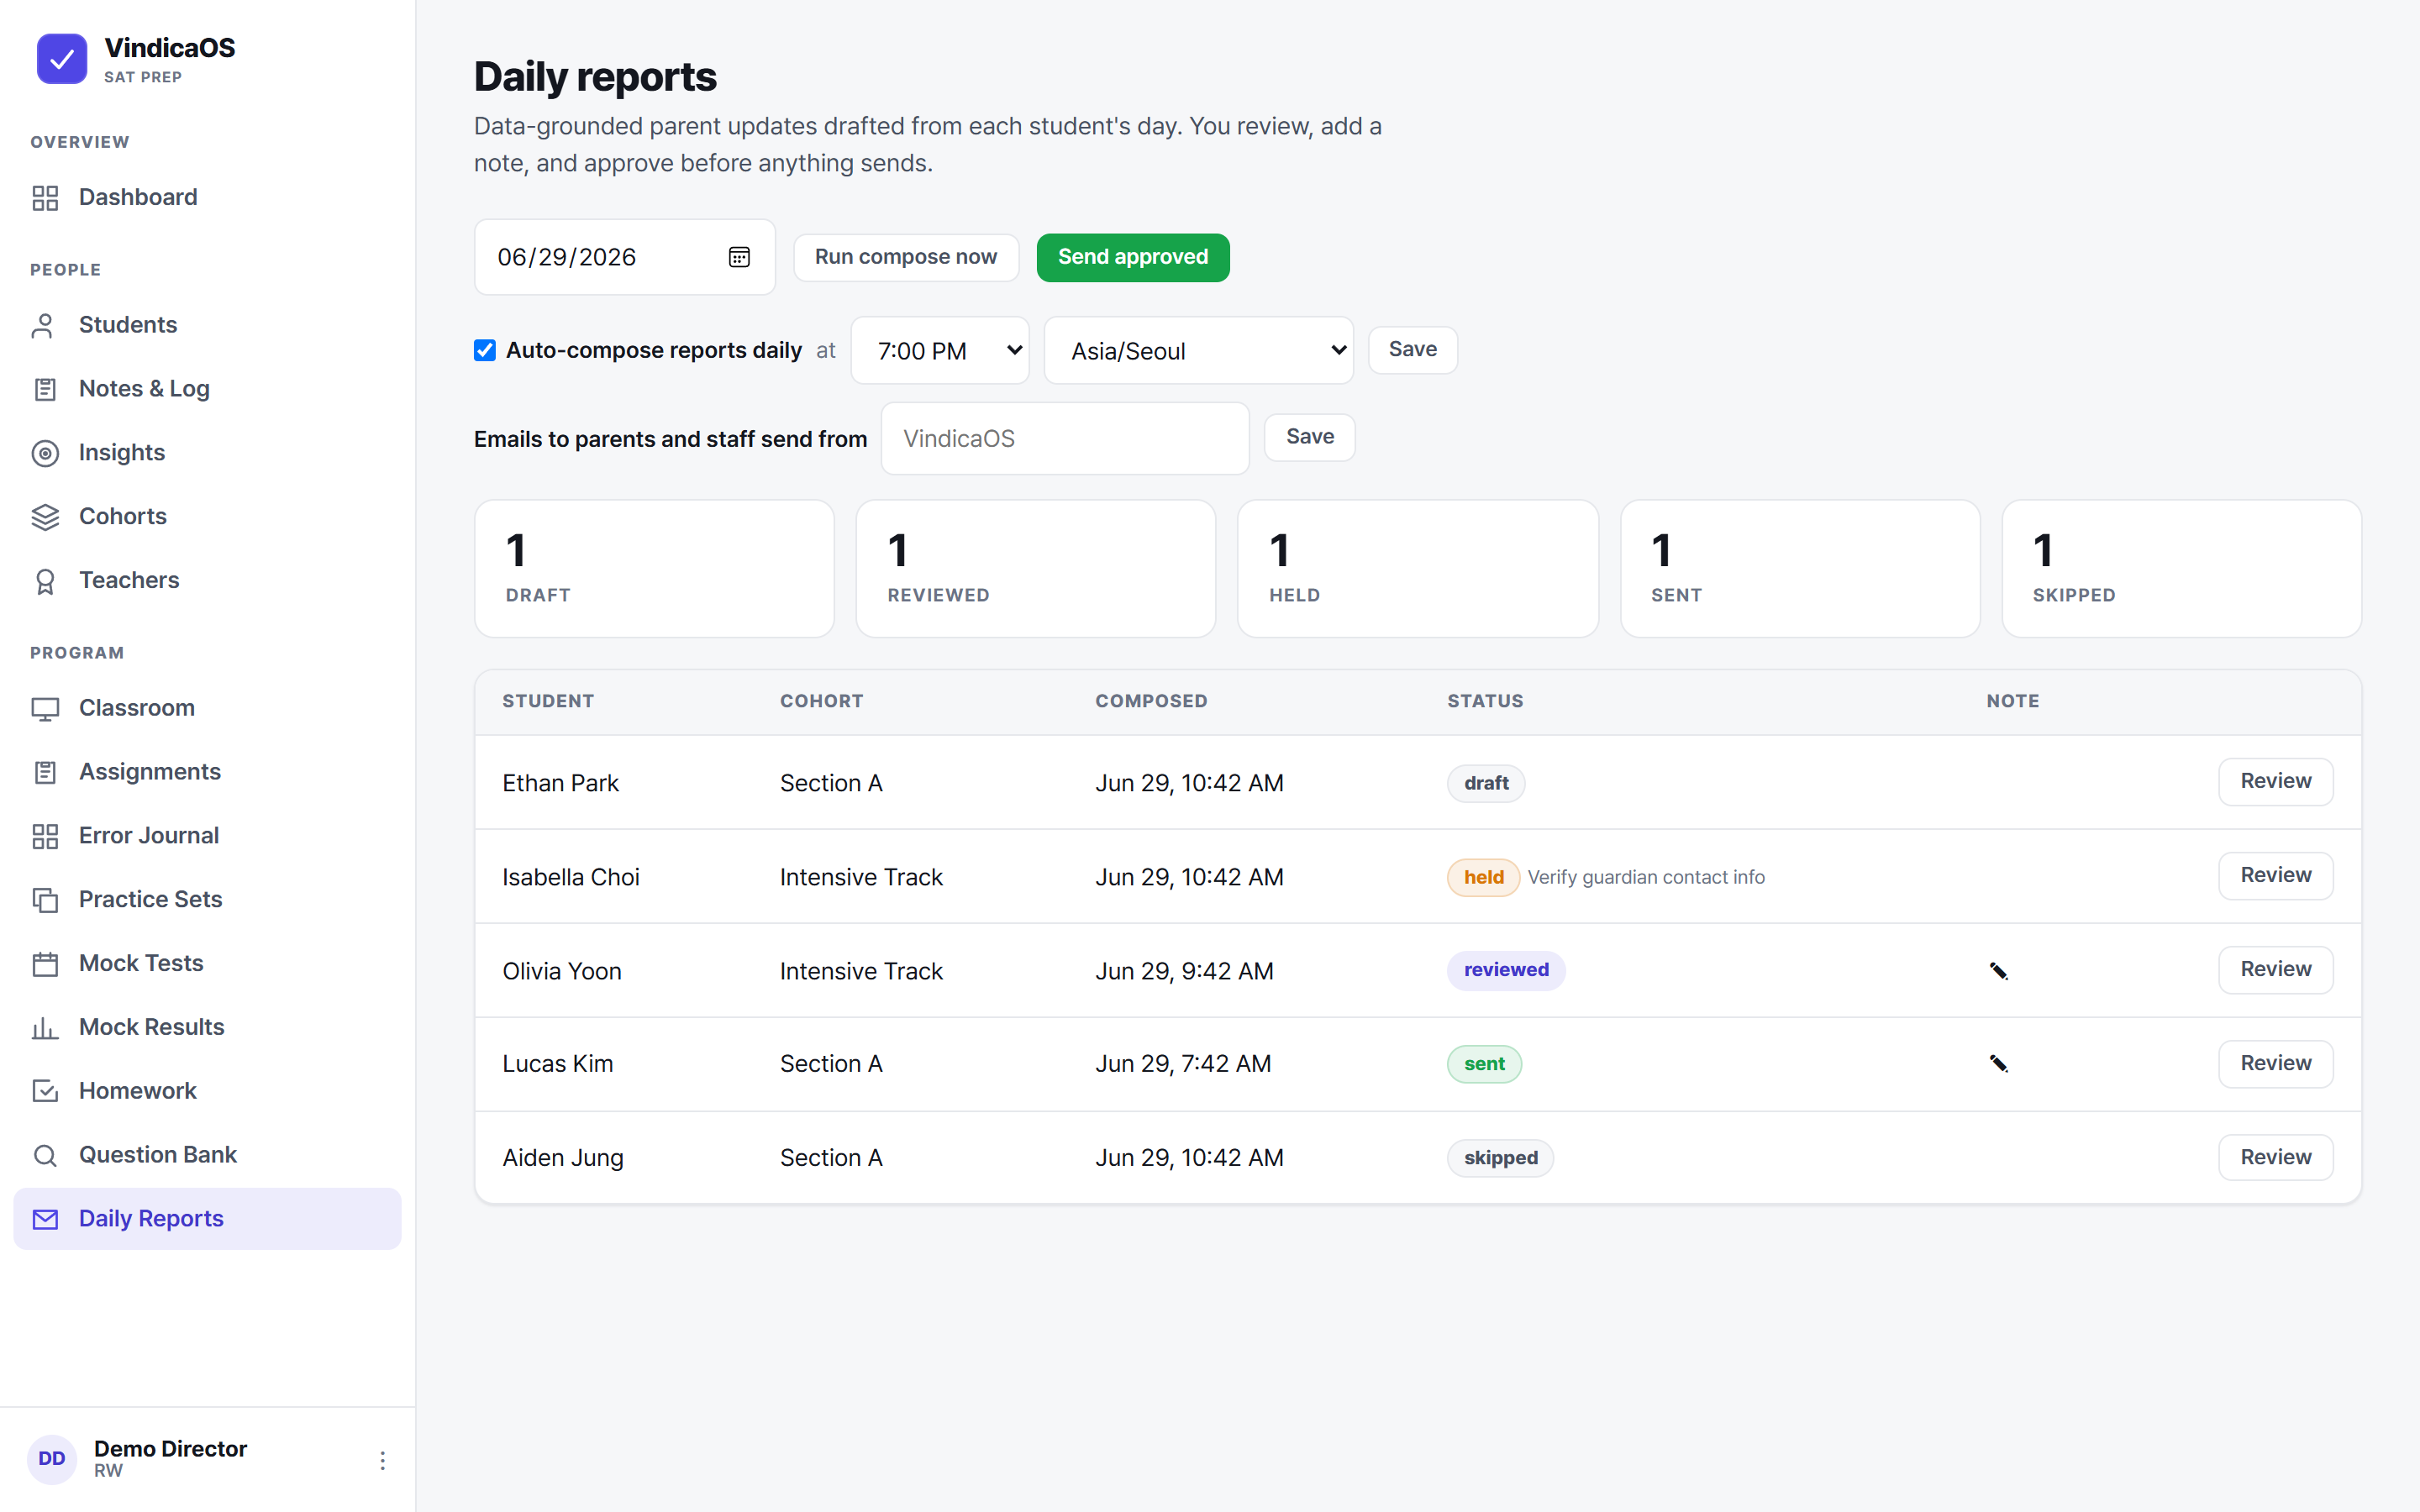The image size is (2420, 1512).
Task: Click the Practice Sets copy icon
Action: coord(45,901)
